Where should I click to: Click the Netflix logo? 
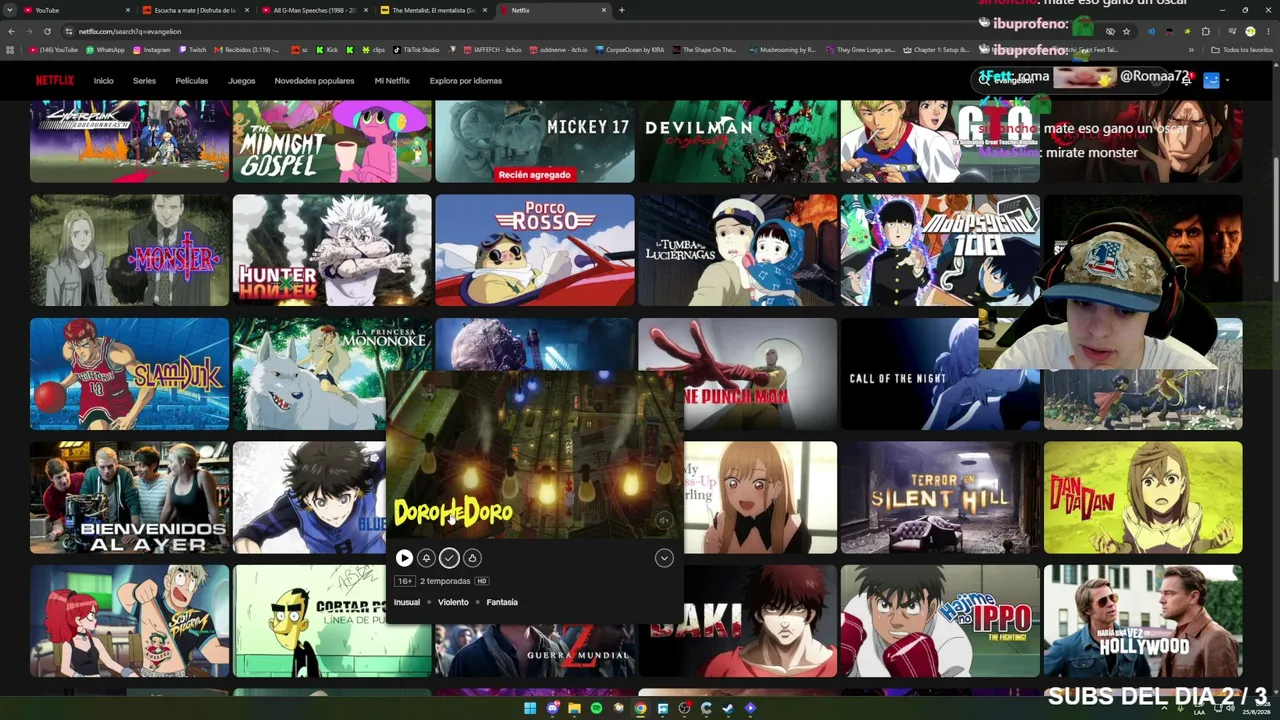point(55,81)
